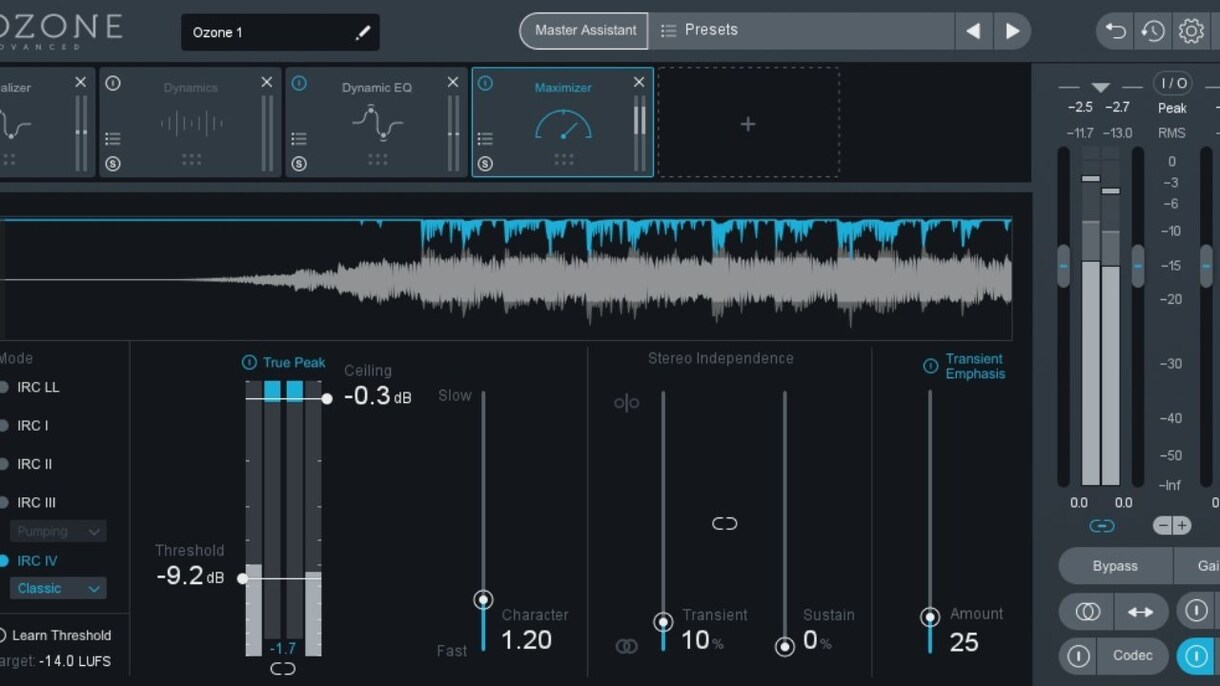Click the left input gain fader handle

pyautogui.click(x=1063, y=266)
